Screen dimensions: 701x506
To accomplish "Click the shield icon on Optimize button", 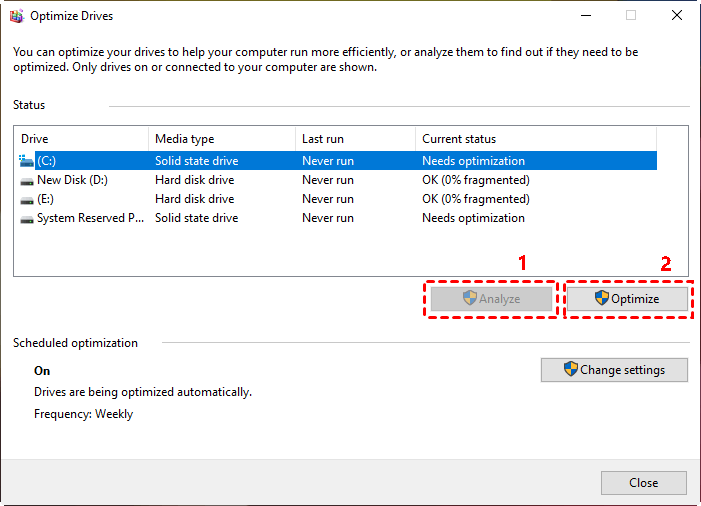I will pyautogui.click(x=602, y=298).
